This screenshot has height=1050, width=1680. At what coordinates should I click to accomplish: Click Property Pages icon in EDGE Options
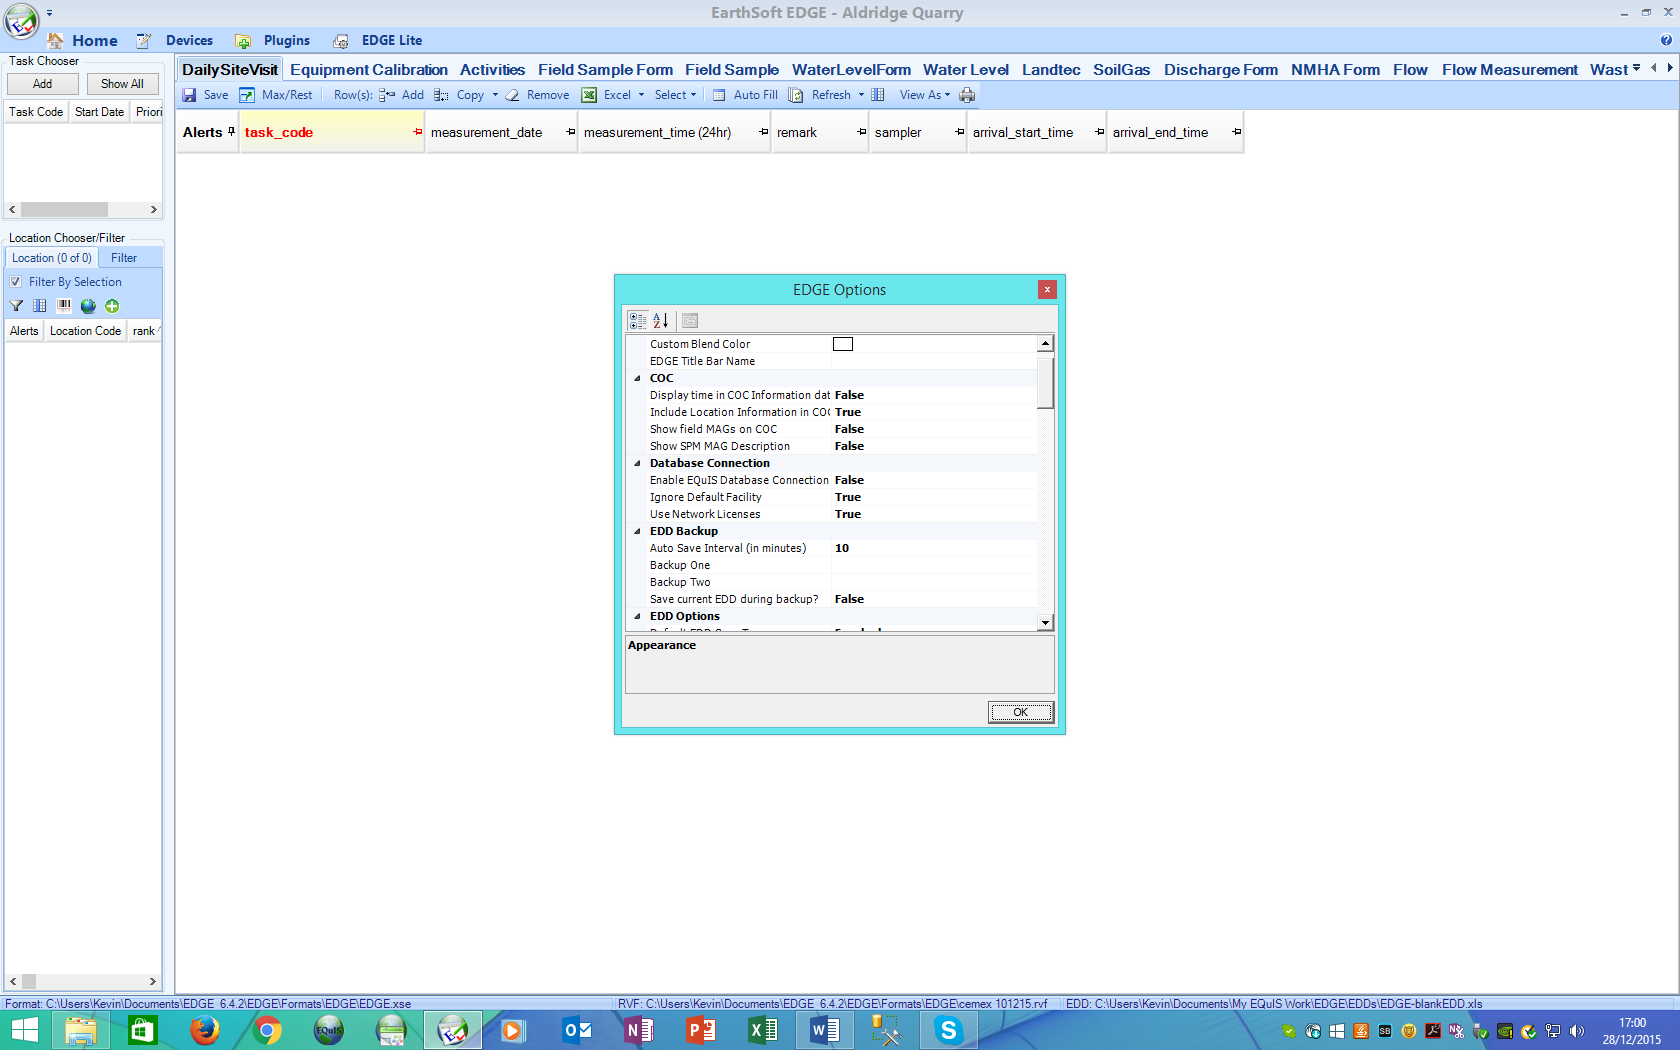pos(690,320)
